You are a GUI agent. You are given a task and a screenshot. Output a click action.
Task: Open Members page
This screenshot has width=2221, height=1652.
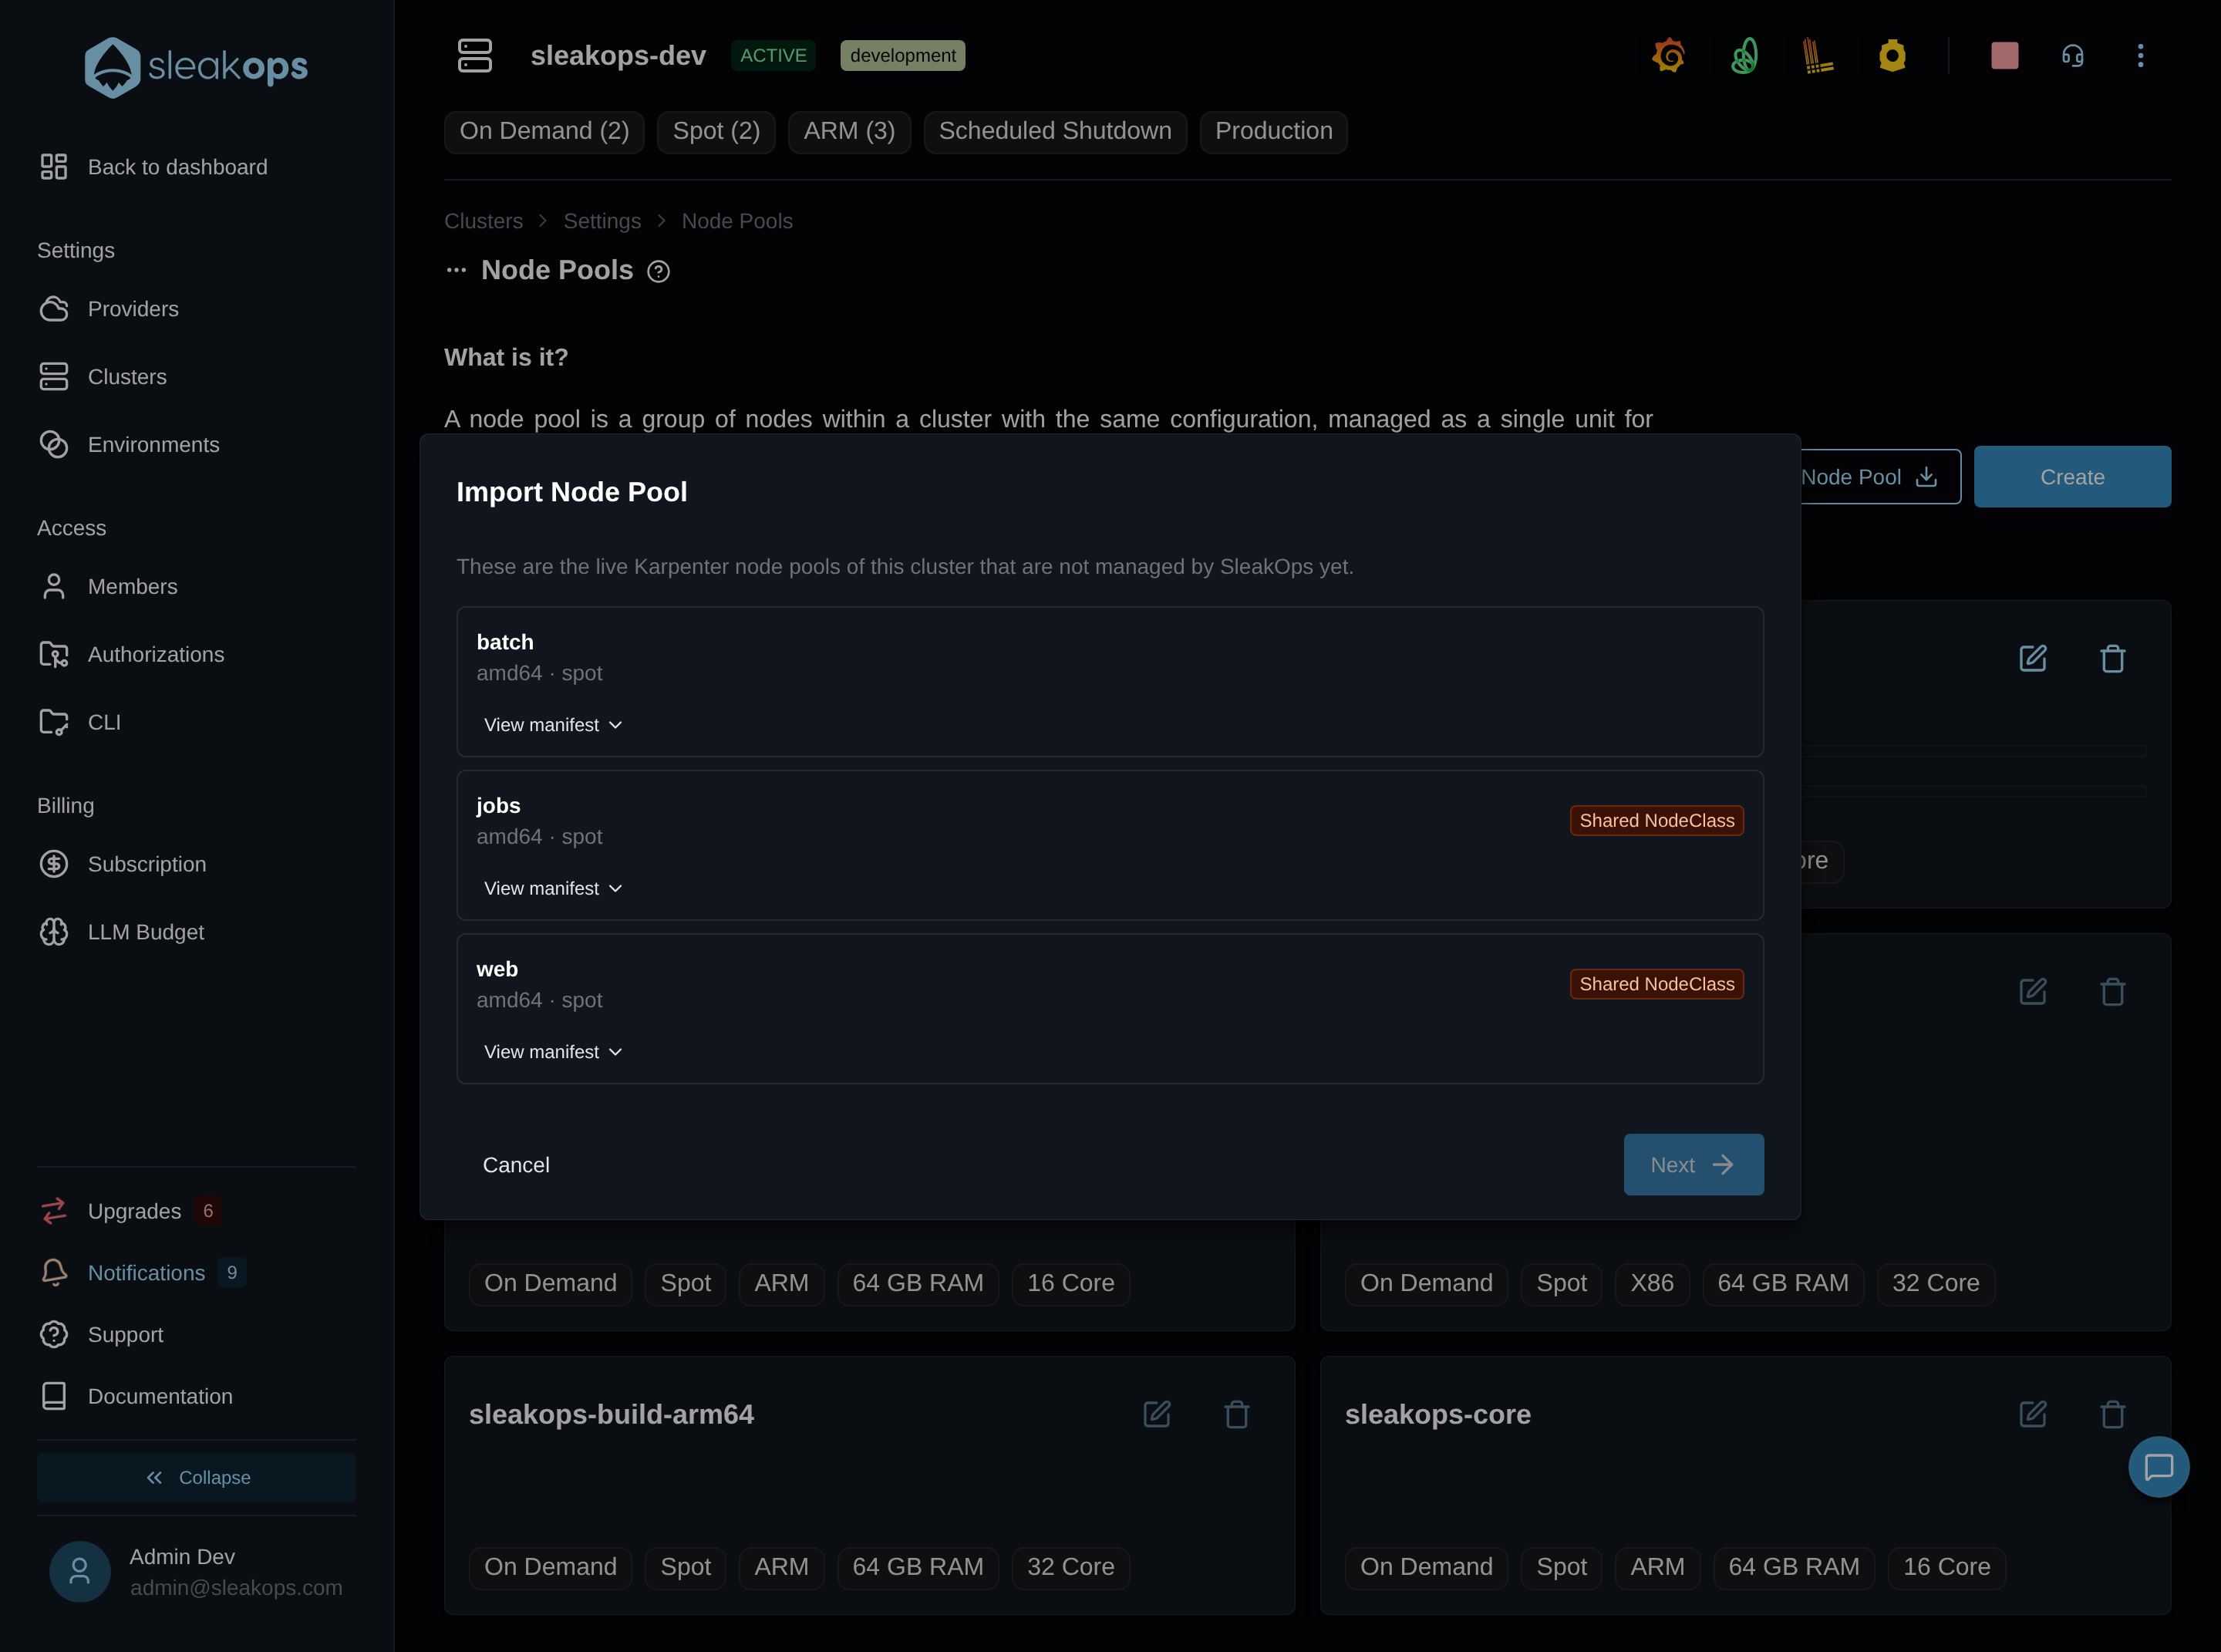(108, 587)
